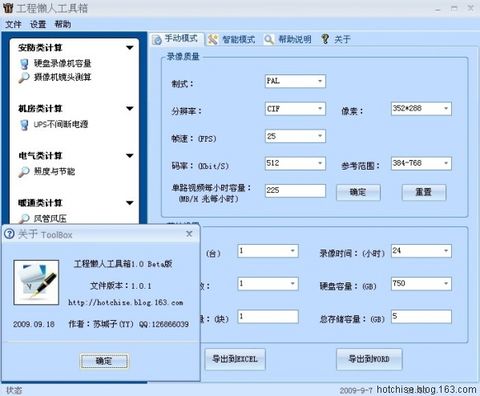The height and width of the screenshot is (396, 480).
Task: Collapse the 安防类计算 section
Action: 130,48
